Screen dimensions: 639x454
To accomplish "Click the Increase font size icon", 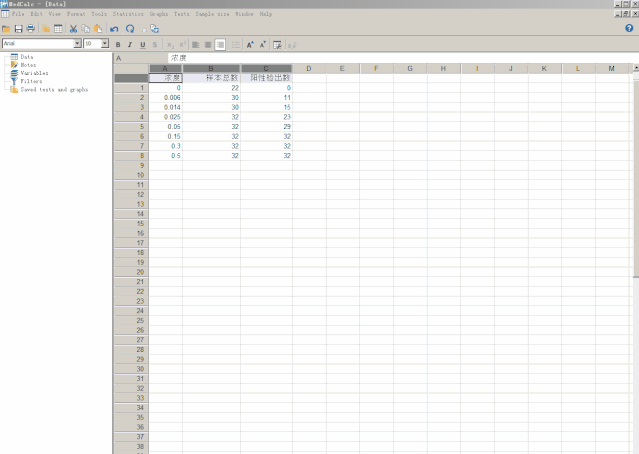I will tap(250, 45).
